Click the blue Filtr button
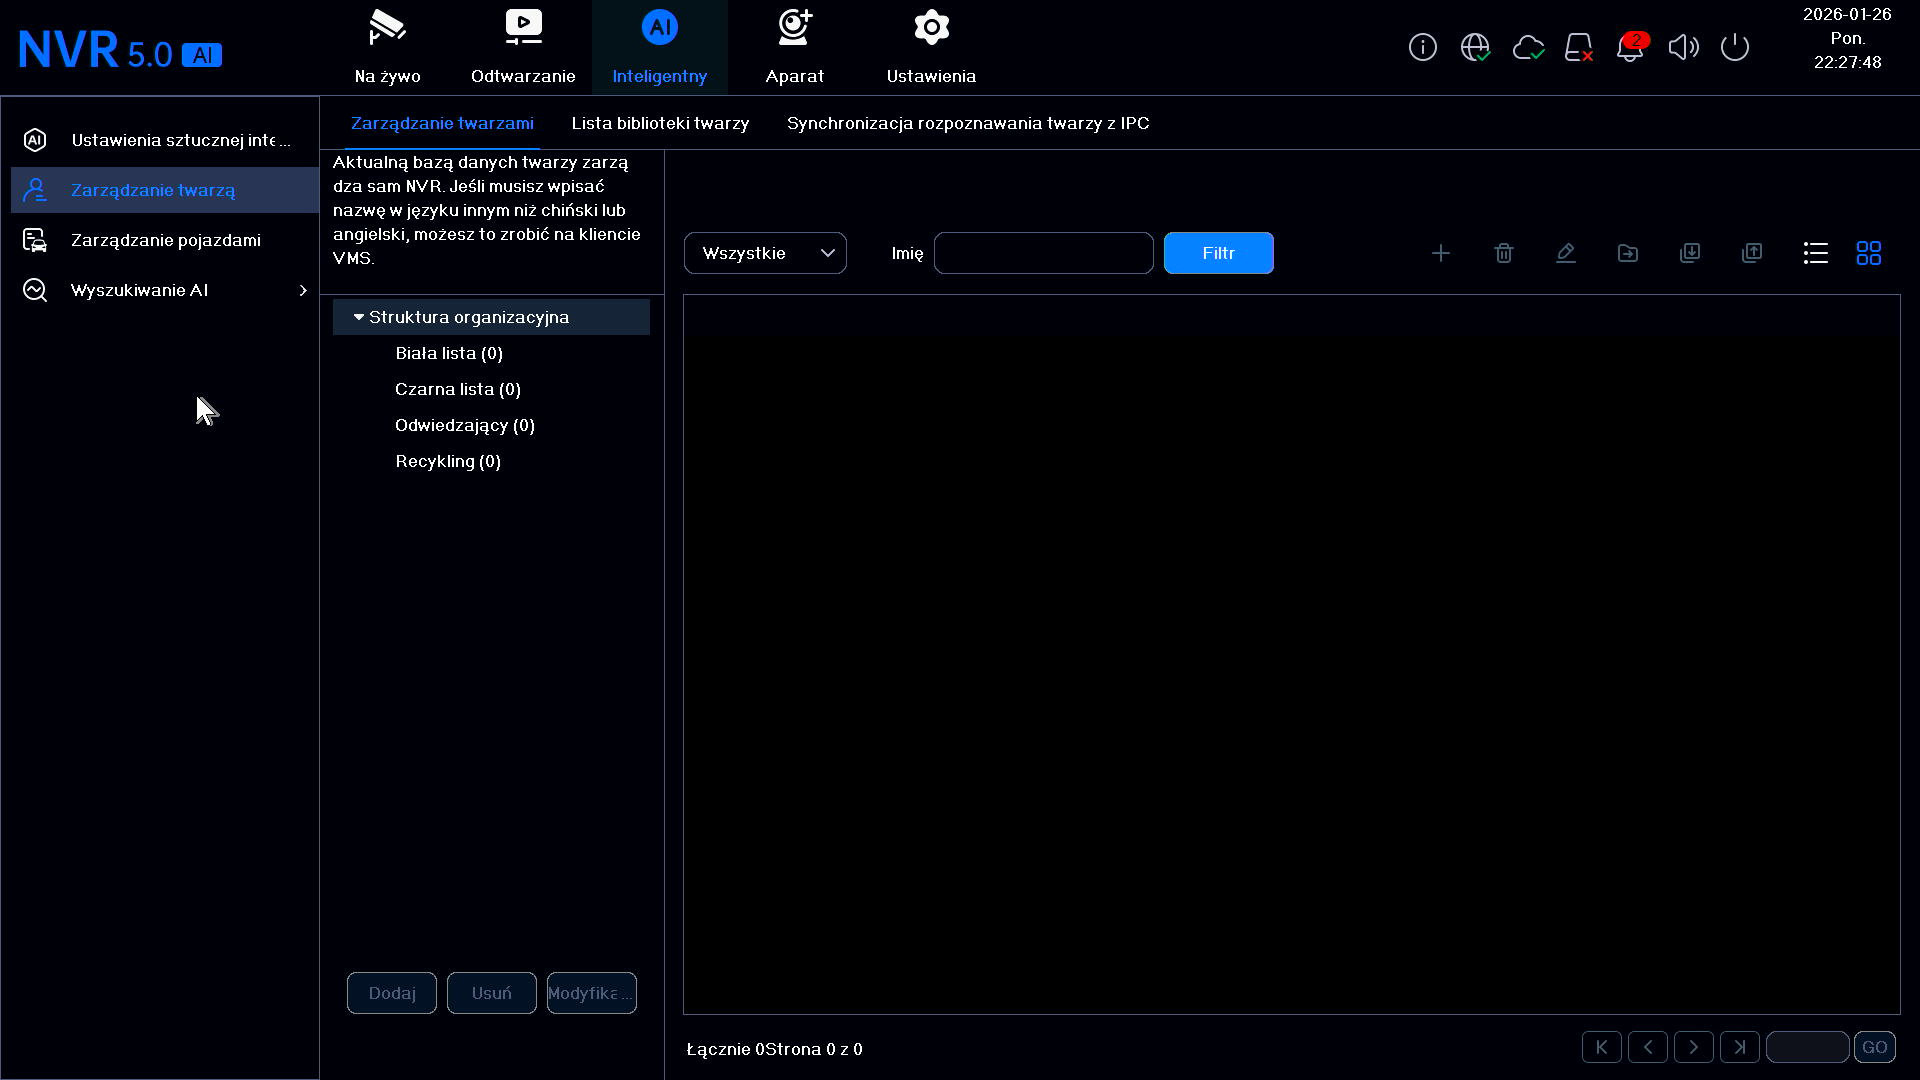Viewport: 1920px width, 1080px height. pyautogui.click(x=1218, y=253)
